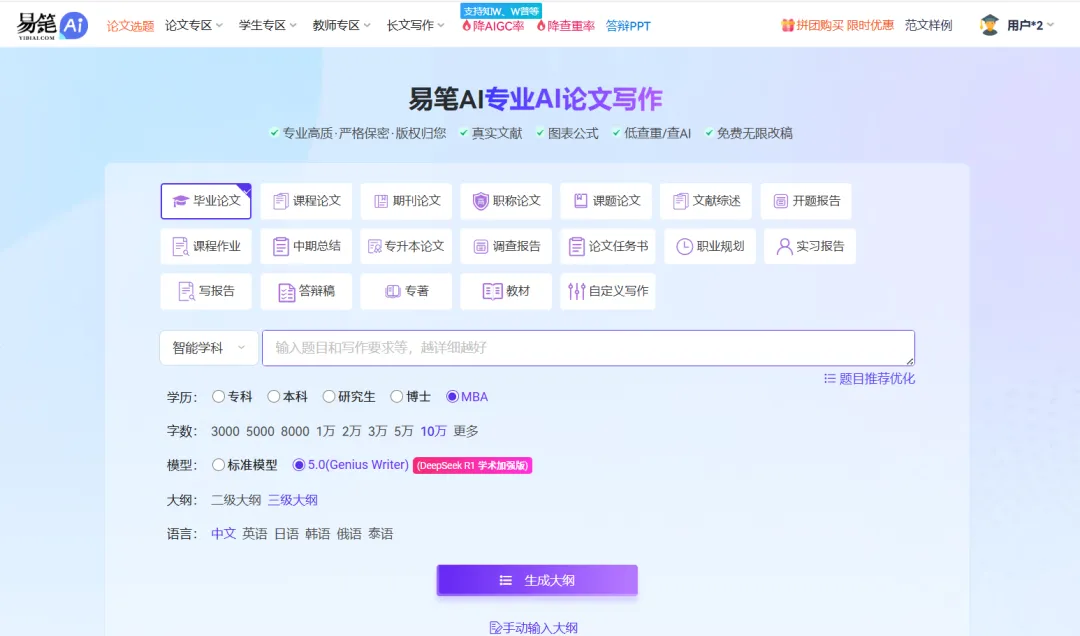Screen dimensions: 1080x636
Task: Choose the 标准模型 radio option
Action: coord(218,465)
